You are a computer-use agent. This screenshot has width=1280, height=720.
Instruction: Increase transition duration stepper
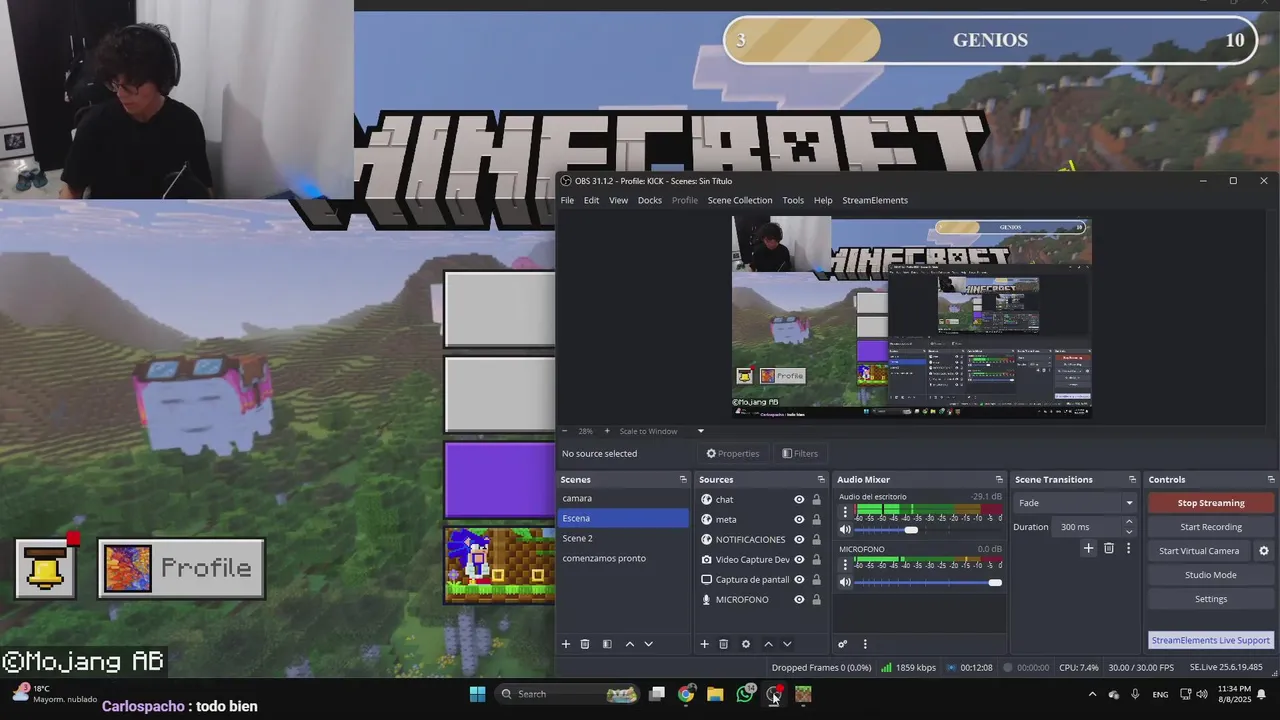coord(1129,522)
